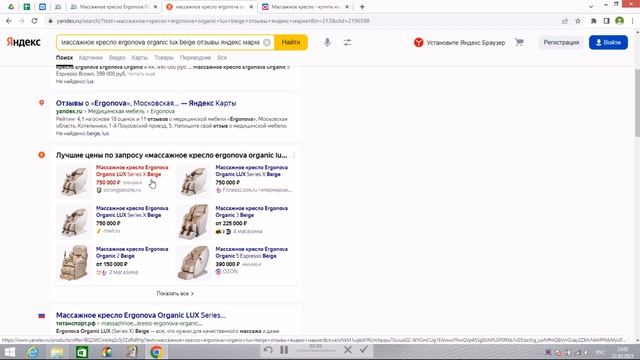
Task: Open the Ergonova Organic 5 Espresso Beige offer
Action: 251,252
